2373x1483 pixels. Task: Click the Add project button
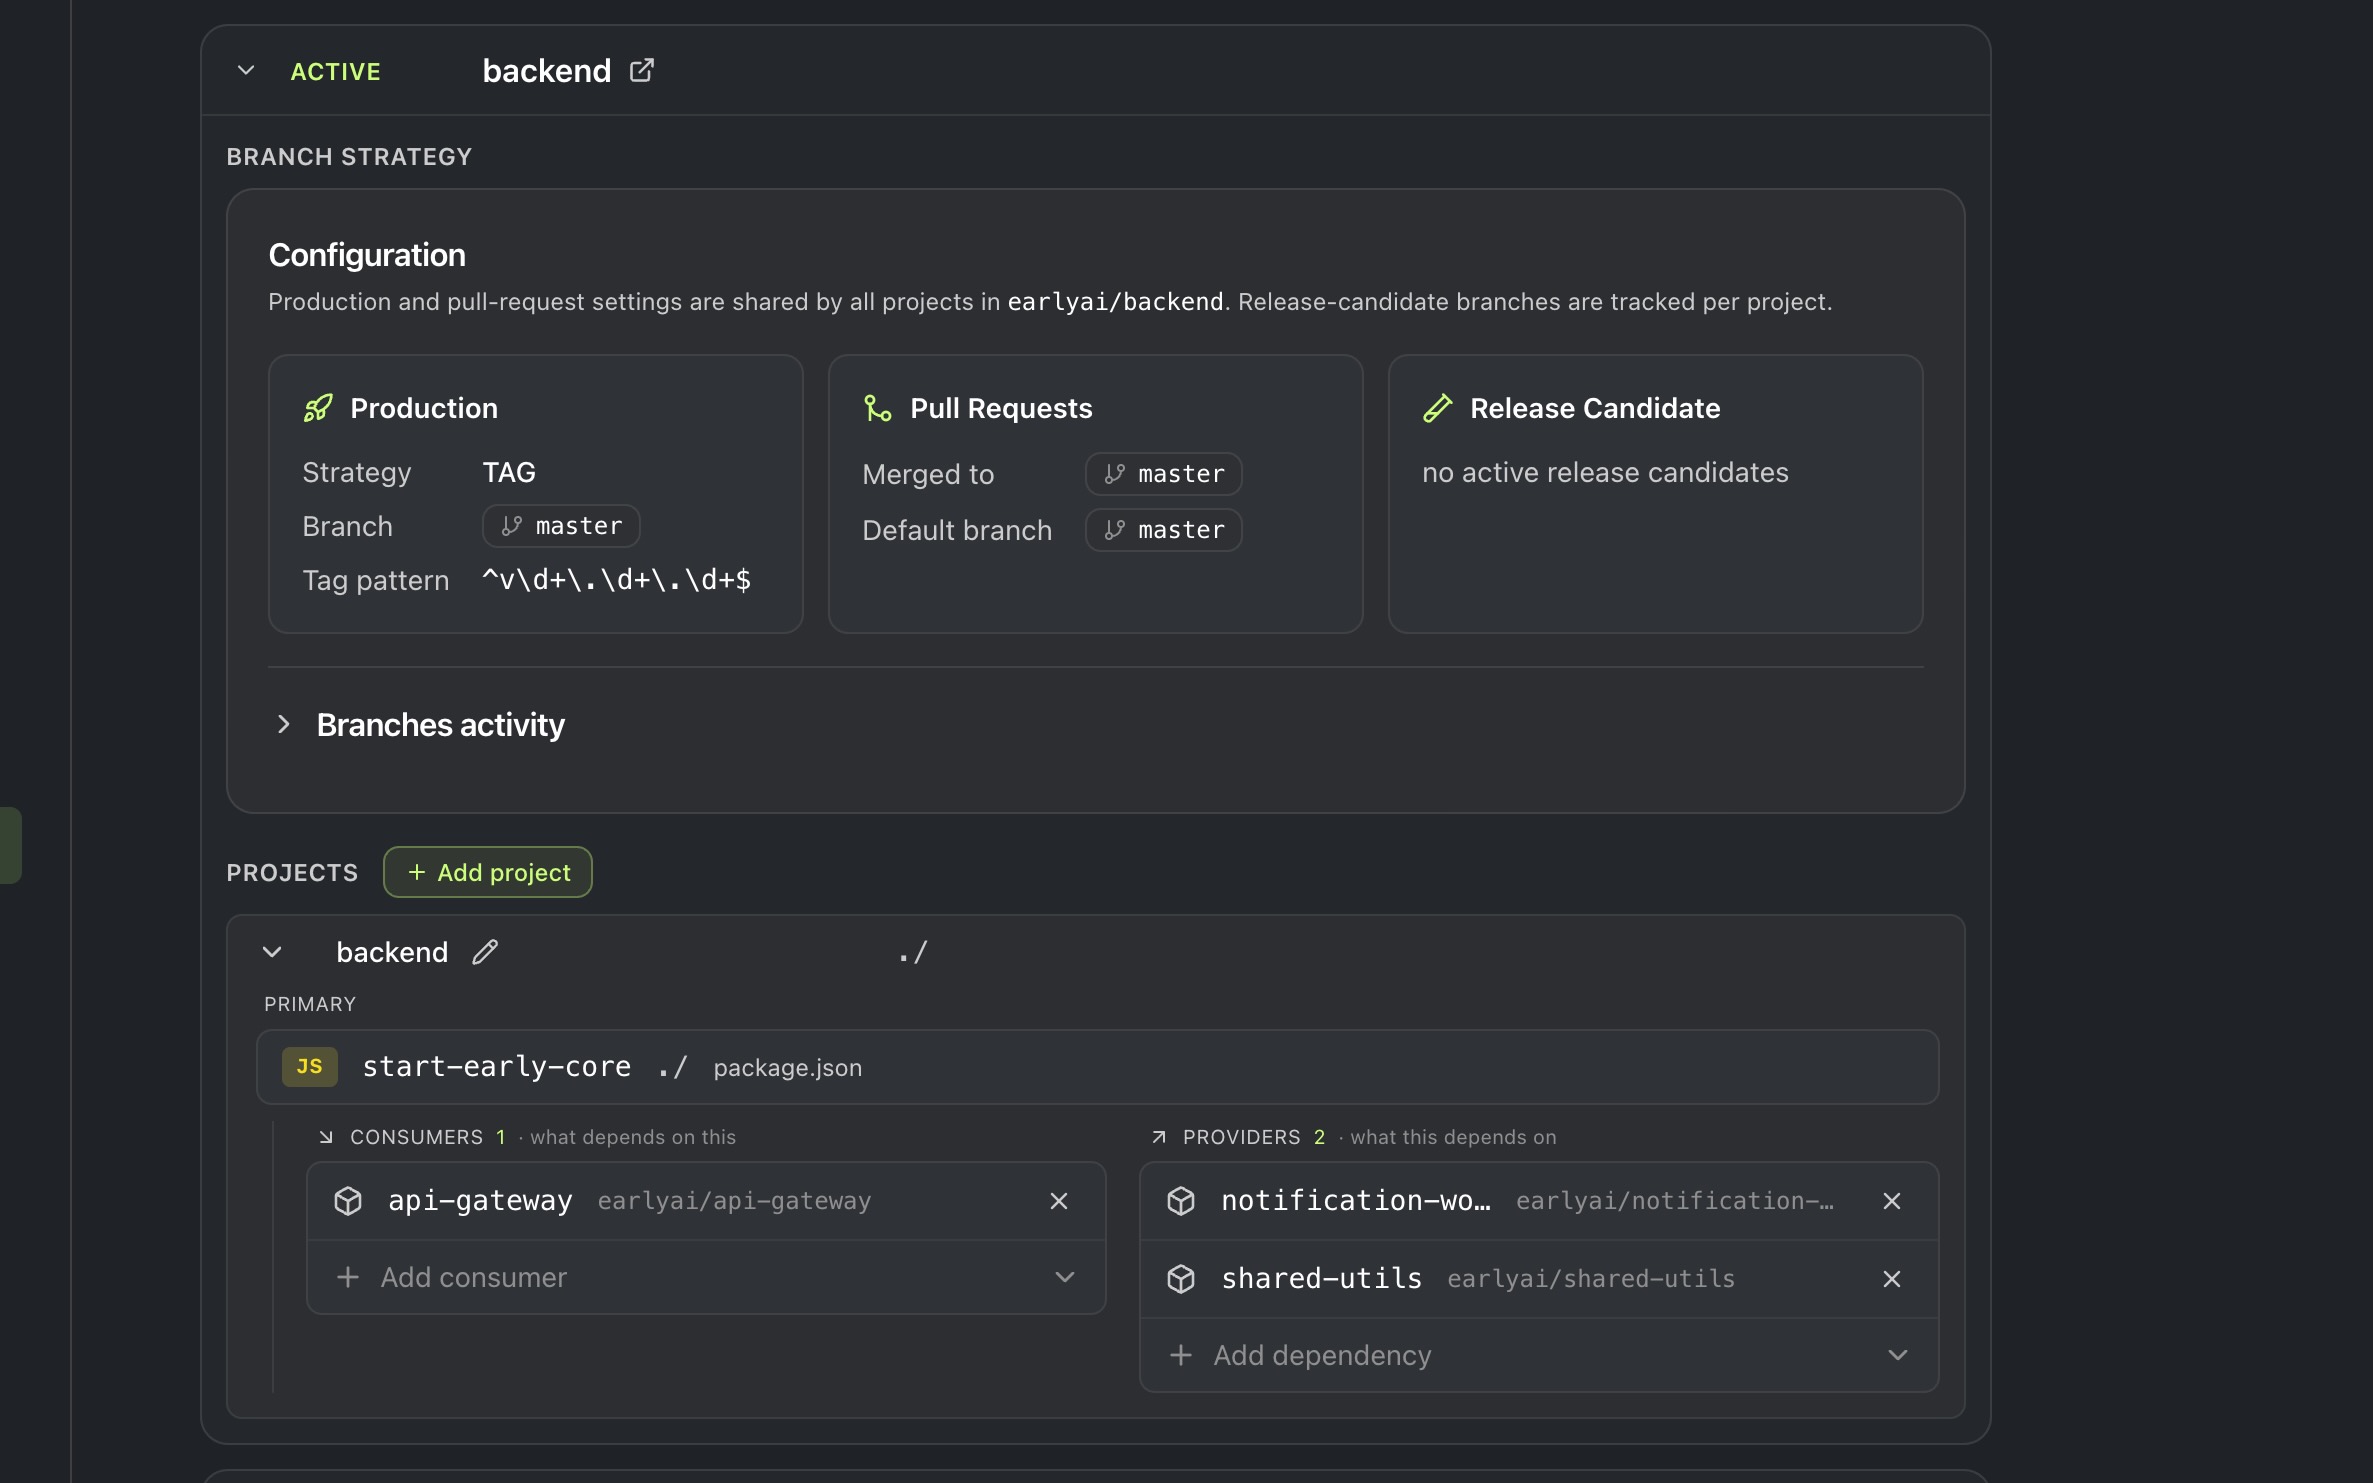(x=488, y=872)
